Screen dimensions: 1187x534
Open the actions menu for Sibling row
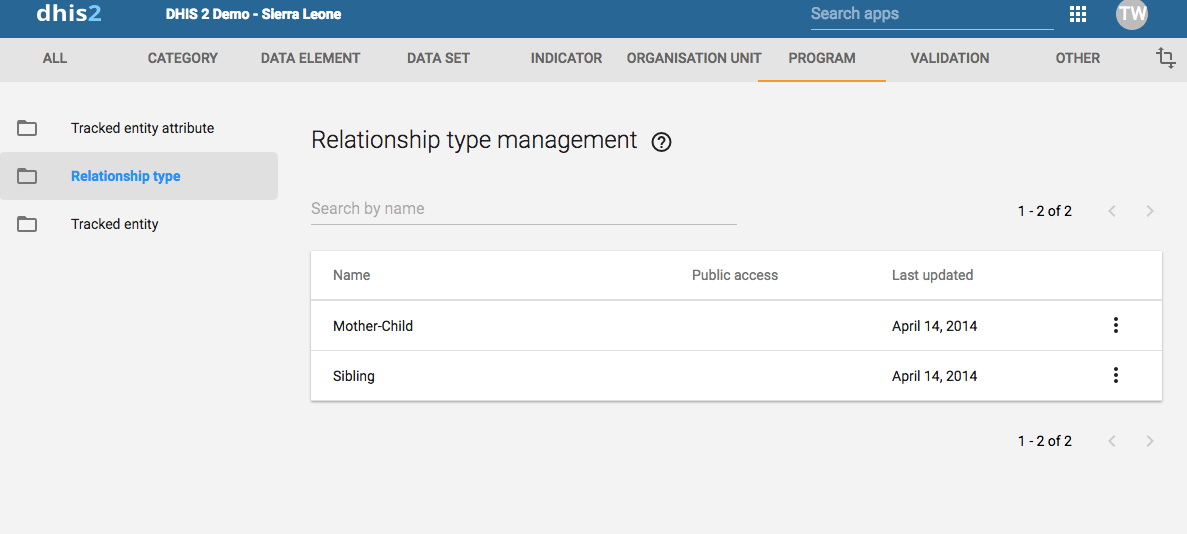pos(1116,376)
